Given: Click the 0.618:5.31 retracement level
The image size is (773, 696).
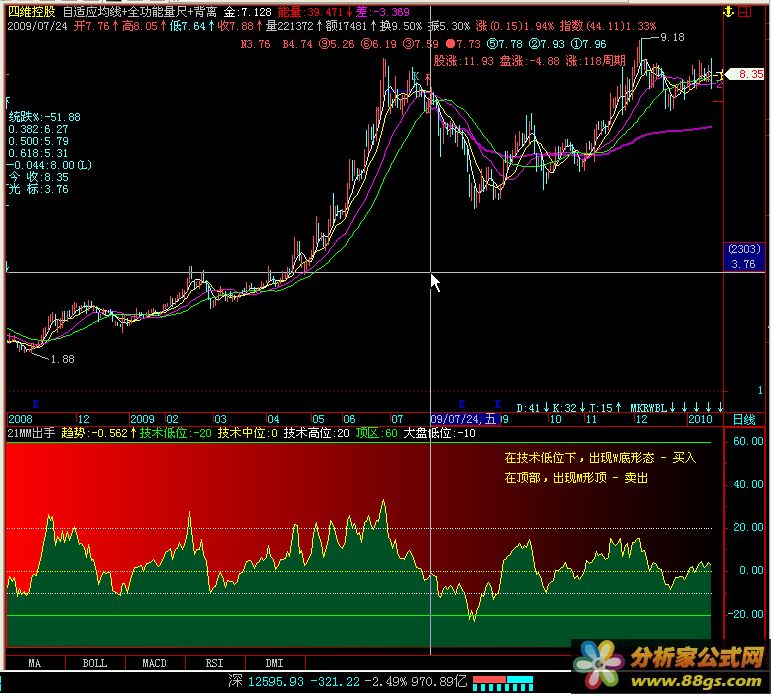Looking at the screenshot, I should click(x=38, y=153).
